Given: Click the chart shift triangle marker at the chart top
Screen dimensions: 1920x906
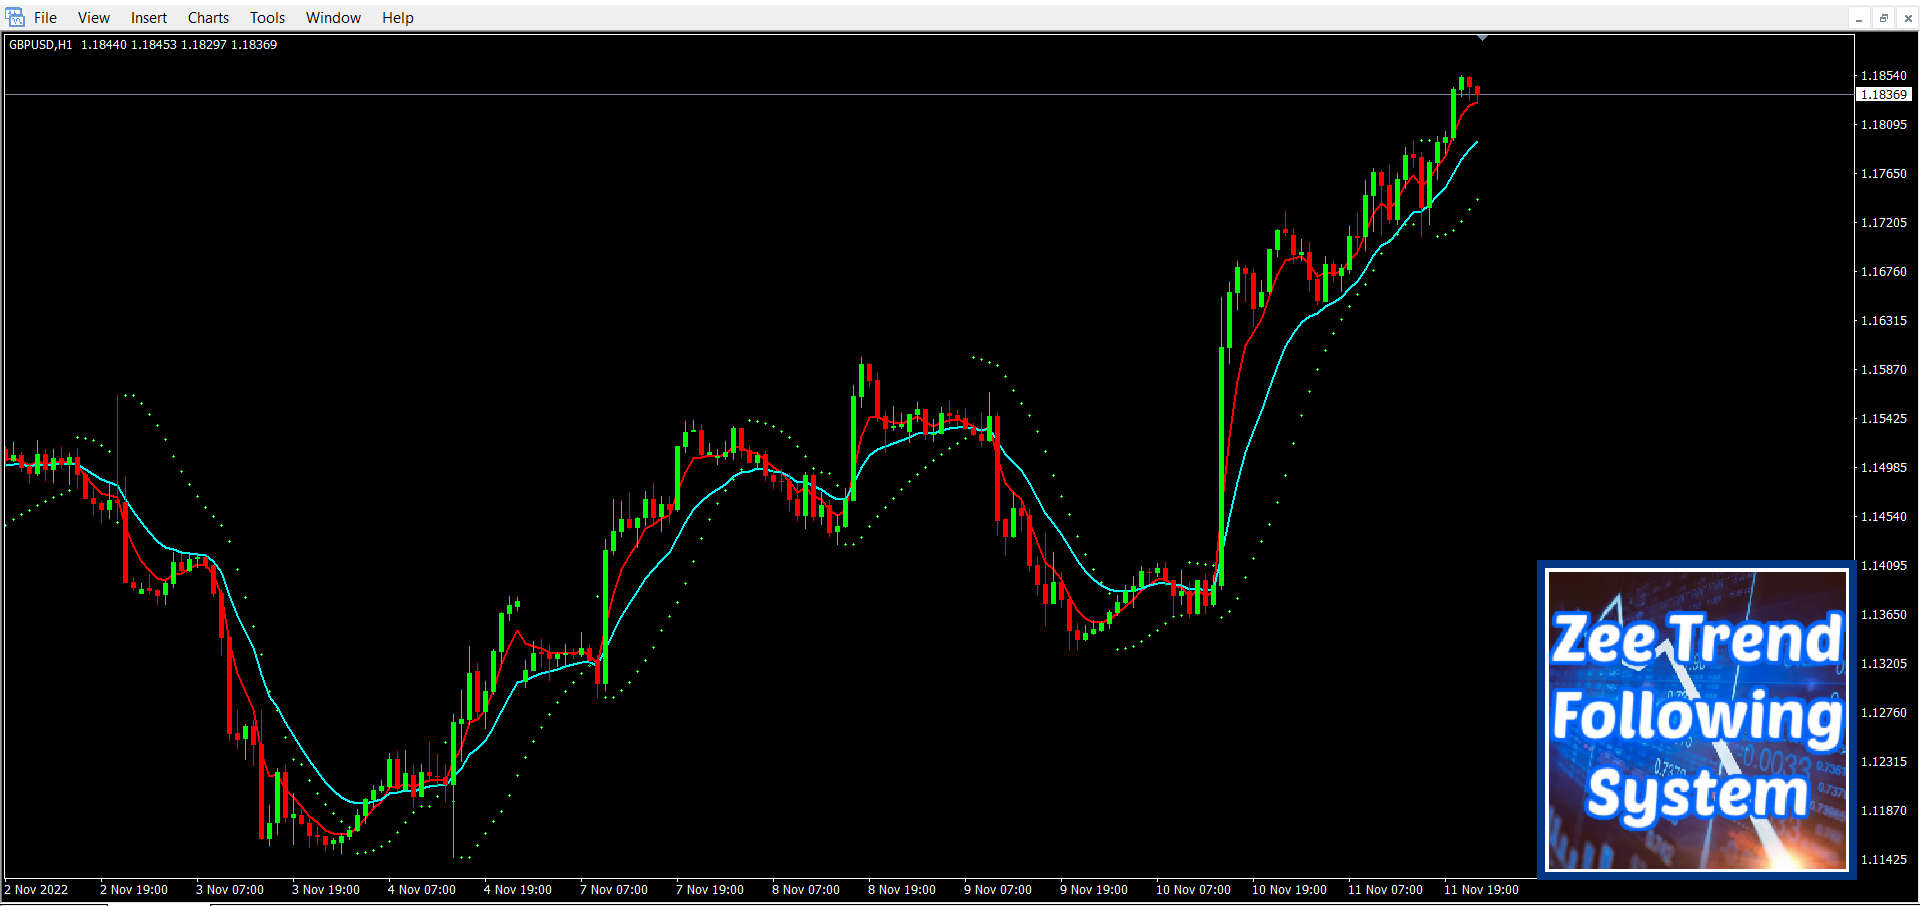Looking at the screenshot, I should 1483,38.
